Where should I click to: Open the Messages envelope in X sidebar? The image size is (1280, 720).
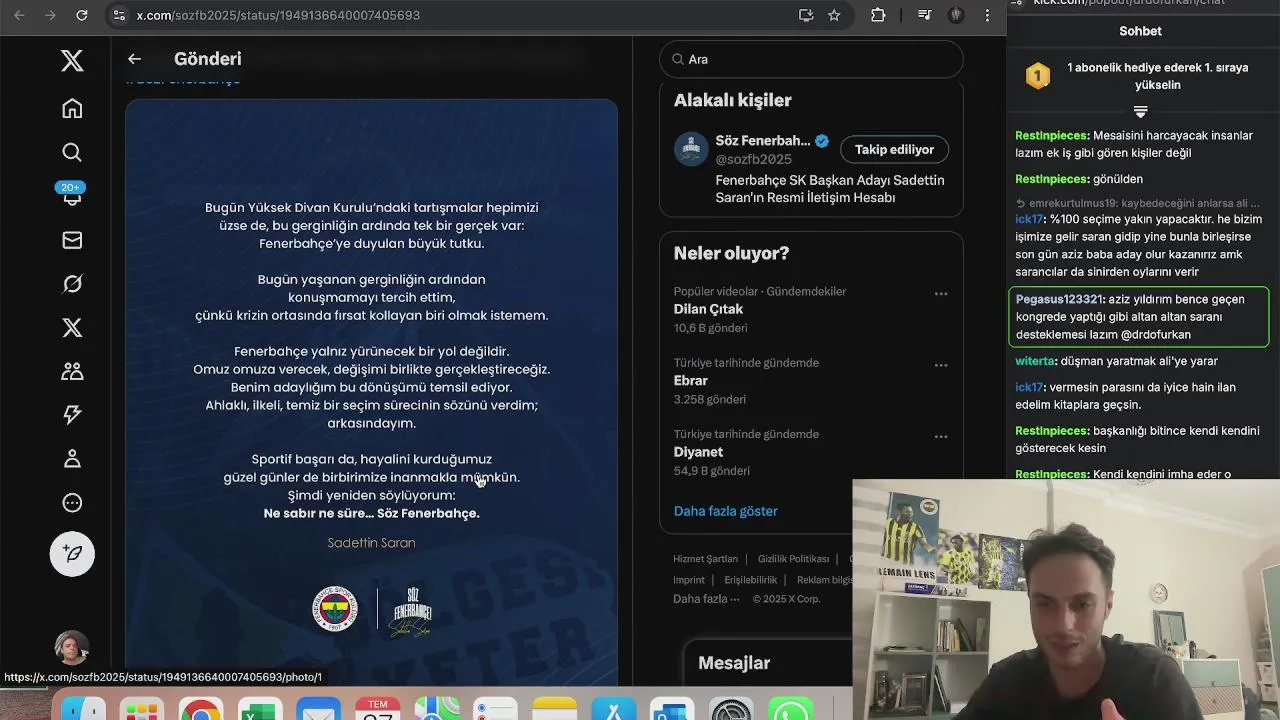tap(72, 240)
